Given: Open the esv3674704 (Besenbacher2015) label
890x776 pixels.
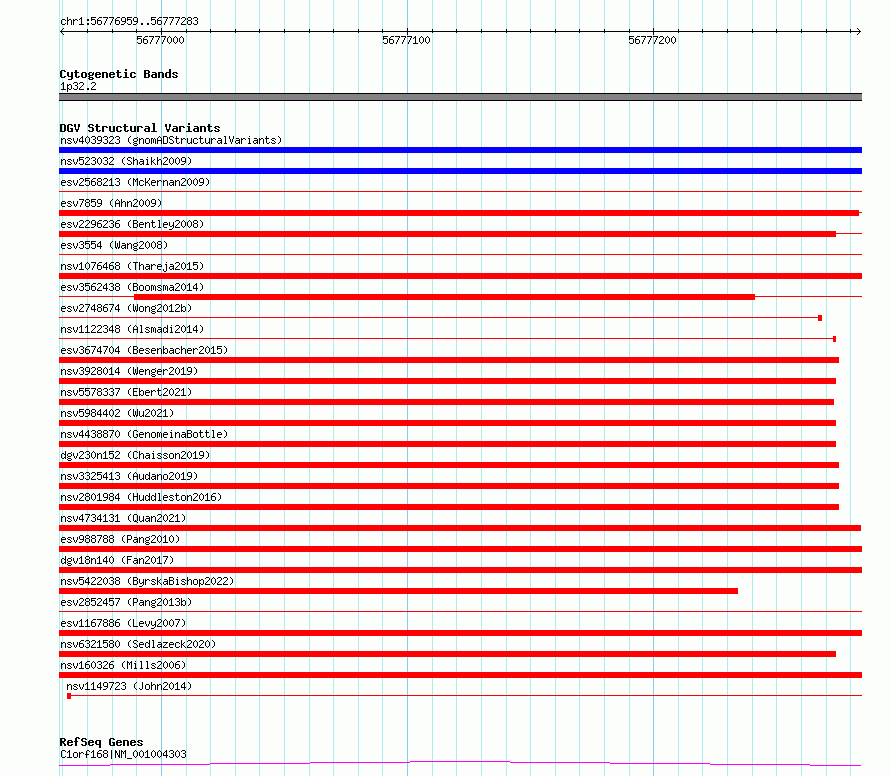Looking at the screenshot, I should (x=144, y=350).
